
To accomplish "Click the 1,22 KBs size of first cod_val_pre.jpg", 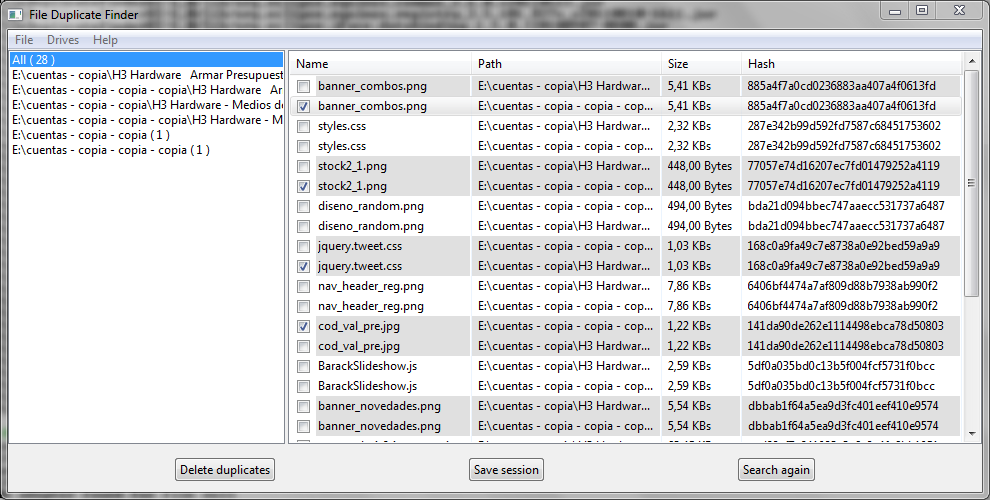I will [x=689, y=326].
